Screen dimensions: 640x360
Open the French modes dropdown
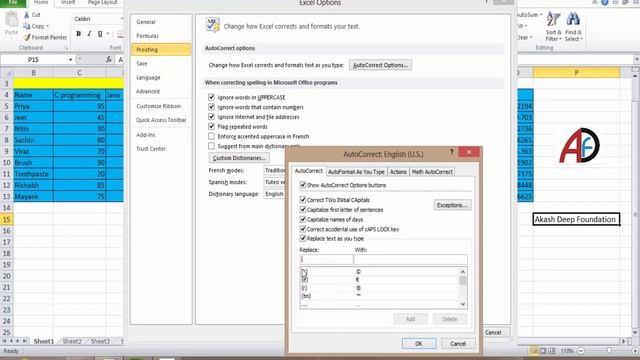pos(275,170)
